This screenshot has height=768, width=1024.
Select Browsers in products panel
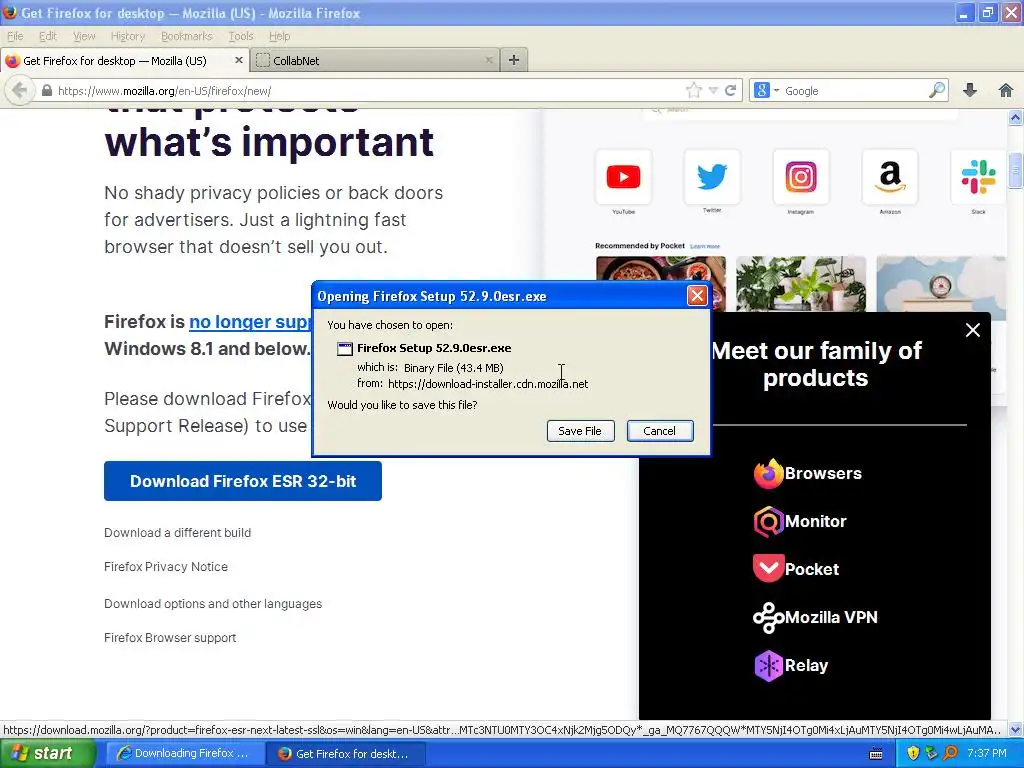tap(808, 473)
